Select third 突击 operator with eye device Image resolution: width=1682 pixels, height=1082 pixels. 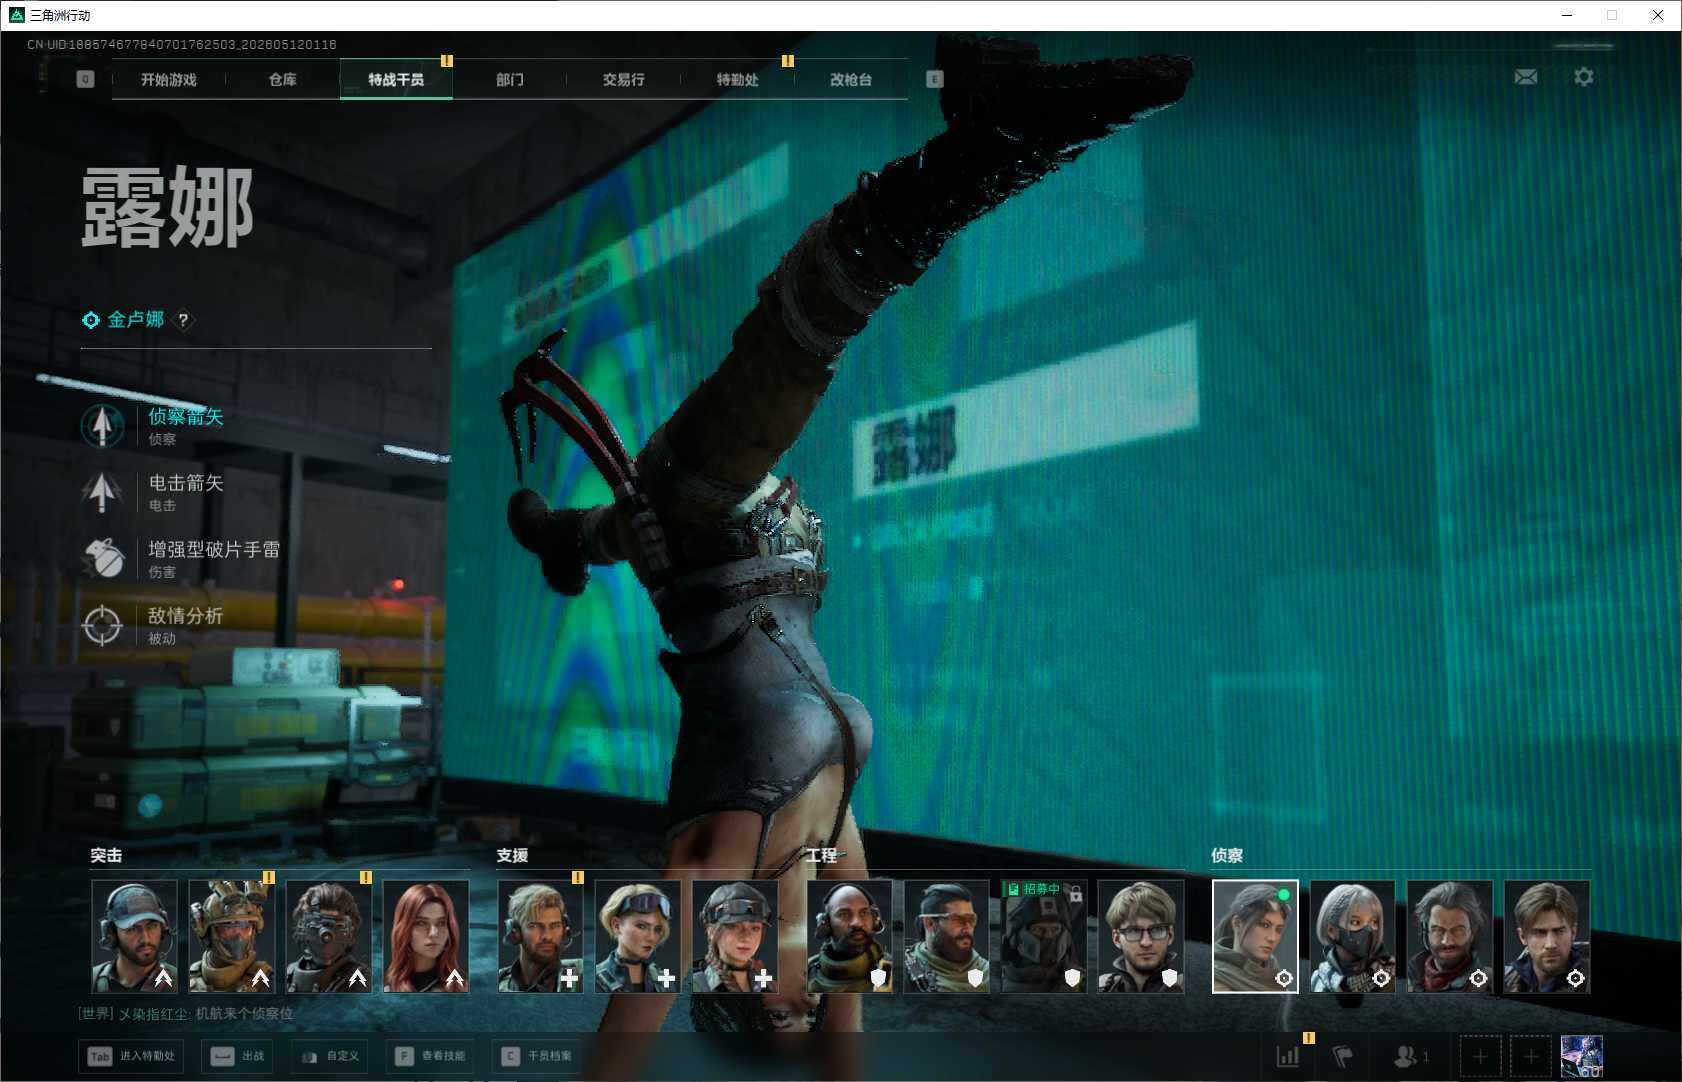tap(329, 937)
